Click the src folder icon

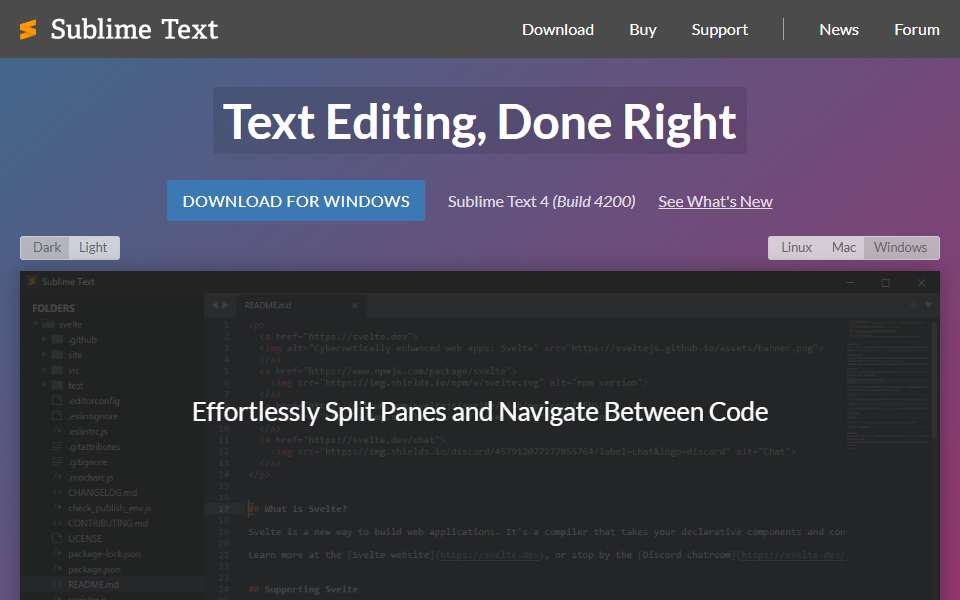click(58, 370)
